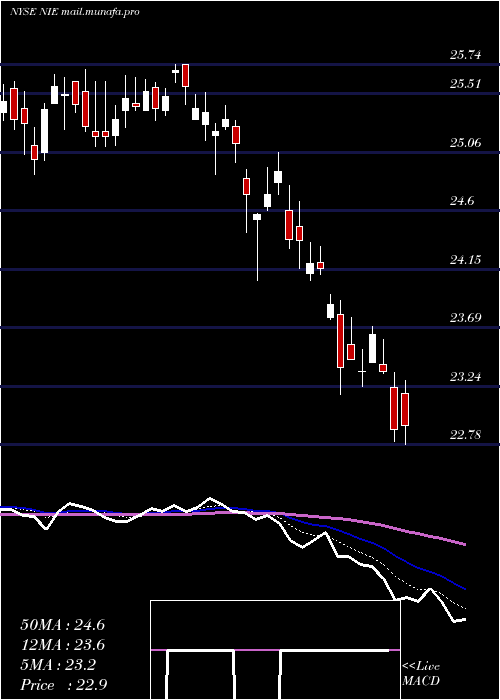Select the 25.74 price level label
The image size is (500, 700).
(x=466, y=55)
